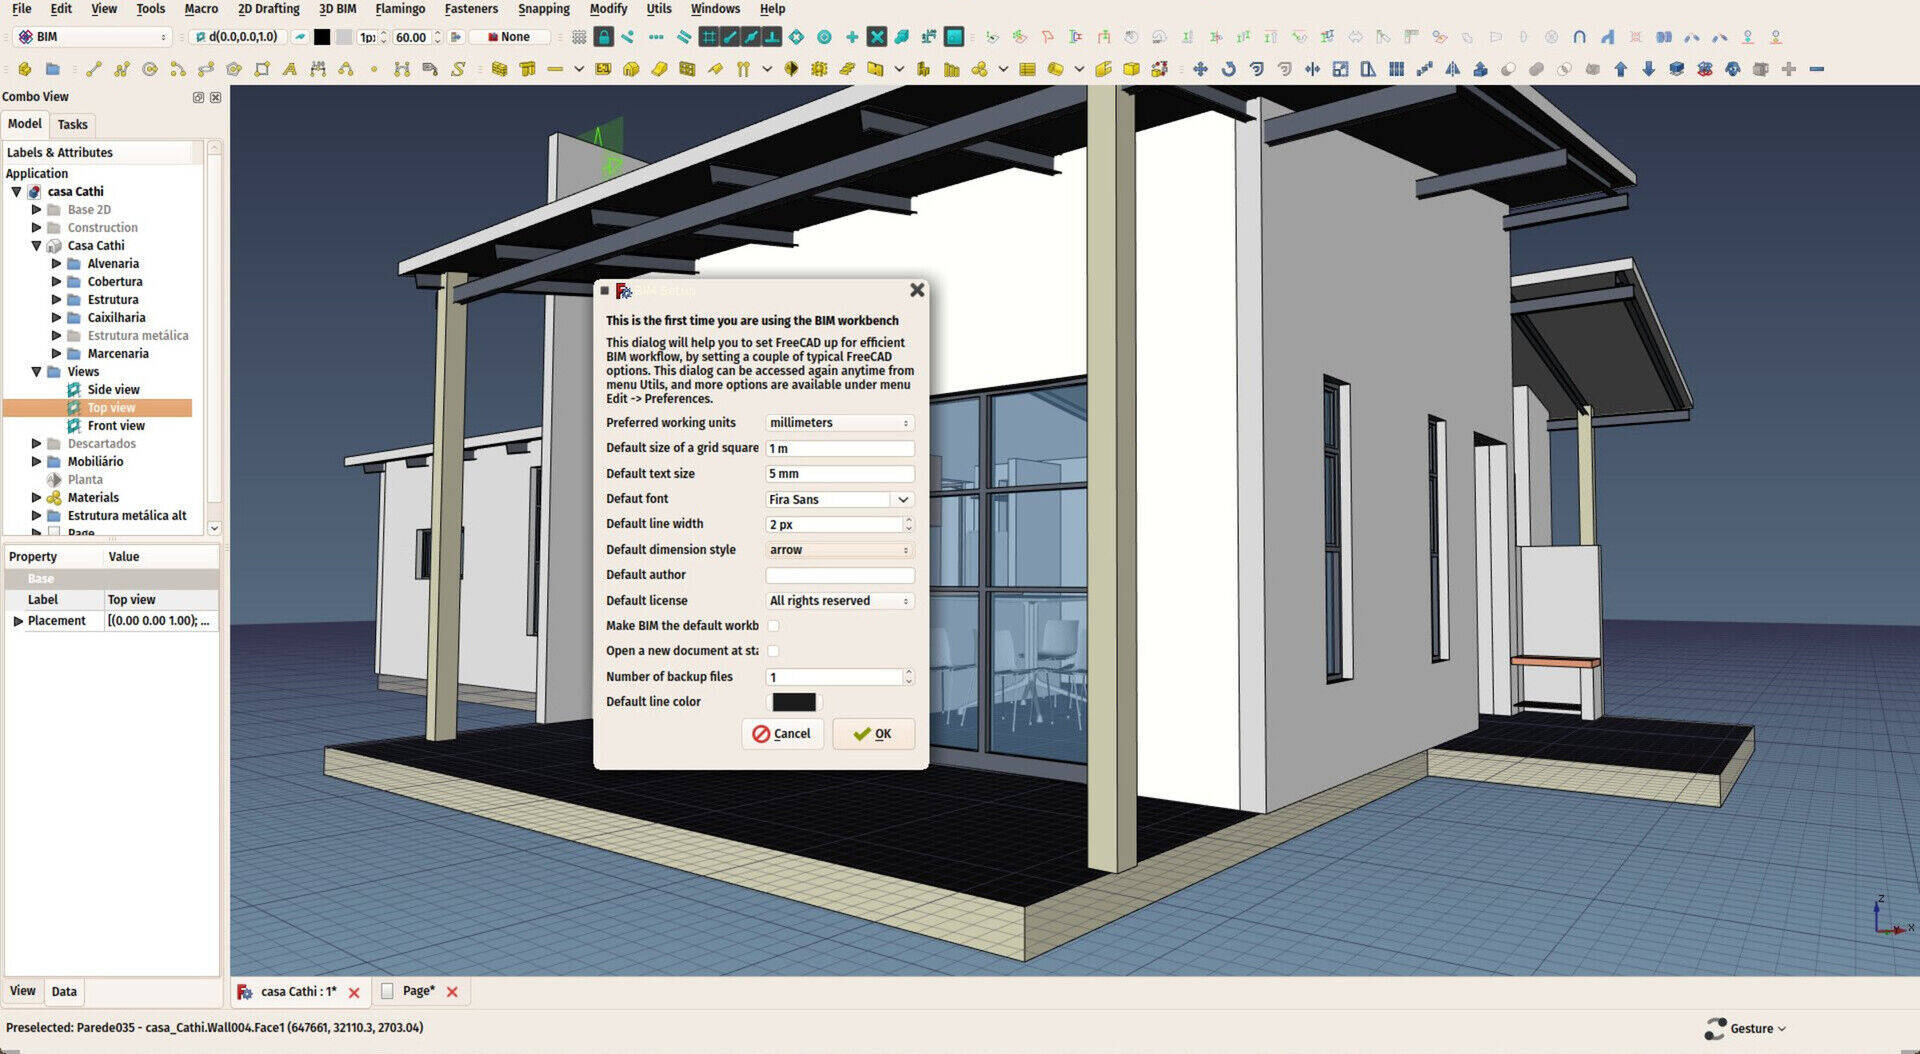This screenshot has width=1920, height=1054.
Task: Expand the Placement property
Action: point(17,621)
